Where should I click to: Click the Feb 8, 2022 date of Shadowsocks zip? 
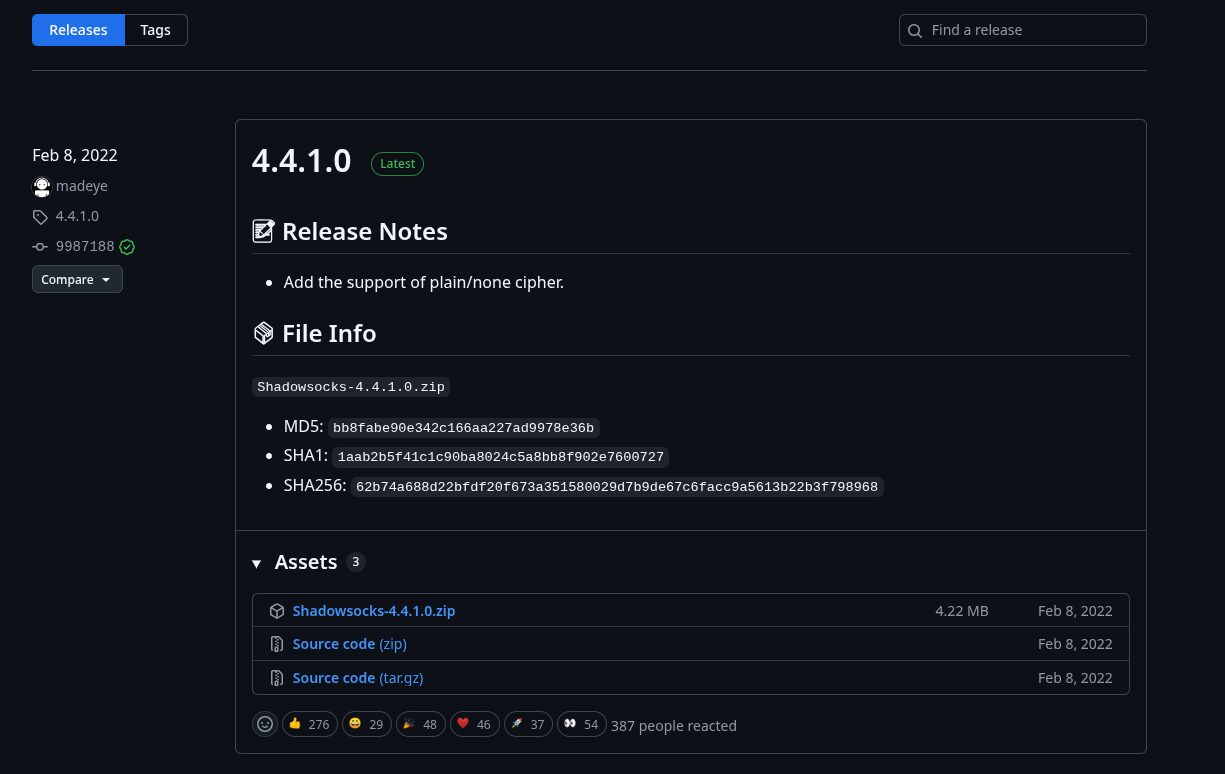tap(1075, 611)
